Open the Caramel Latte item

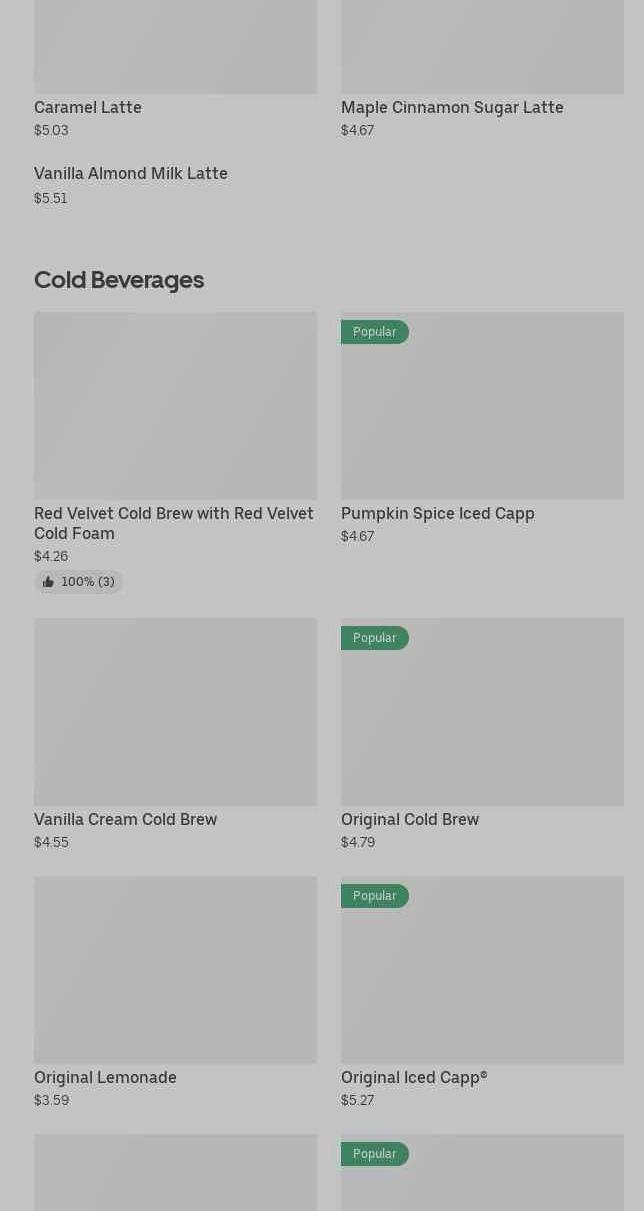click(88, 107)
